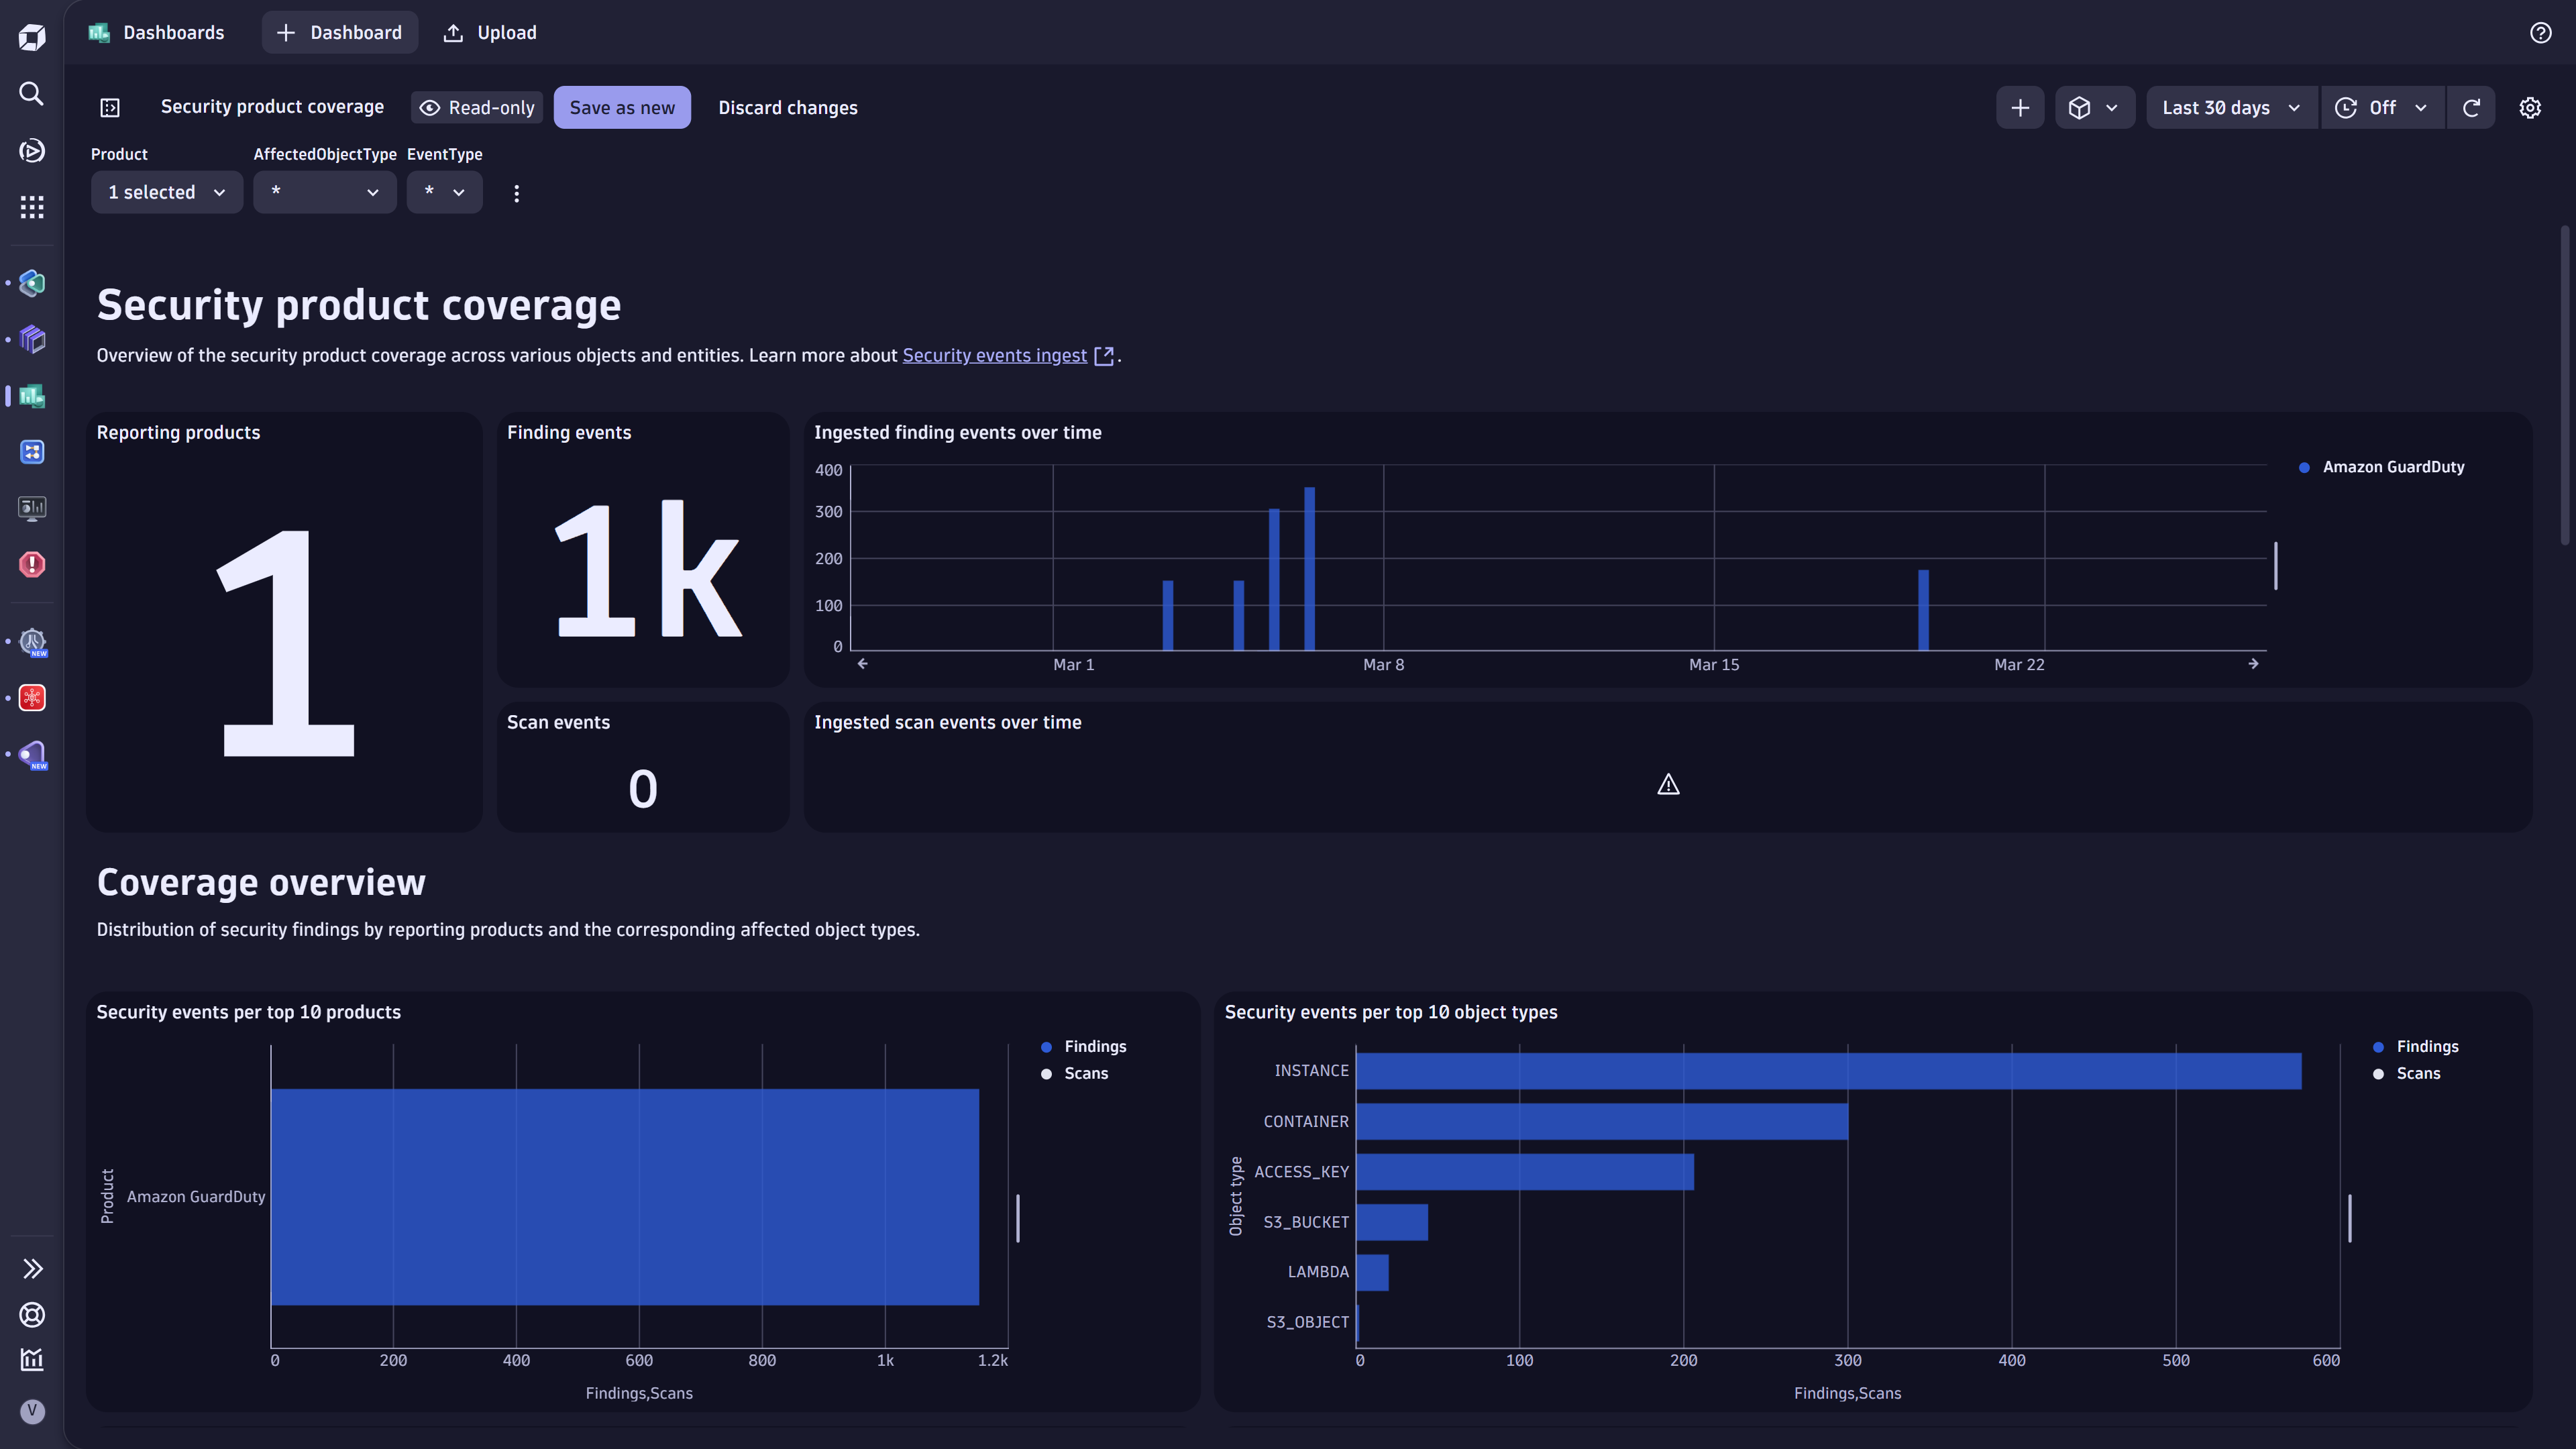Toggle Findings legend in object types chart
The width and height of the screenshot is (2576, 1449).
2415,1046
